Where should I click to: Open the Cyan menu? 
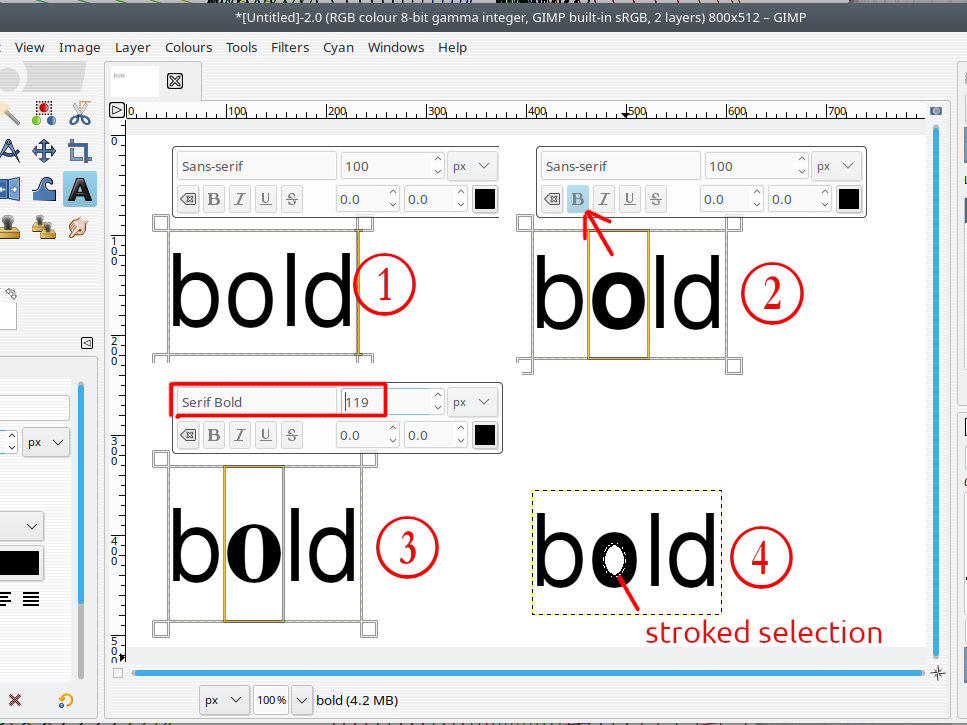[339, 47]
